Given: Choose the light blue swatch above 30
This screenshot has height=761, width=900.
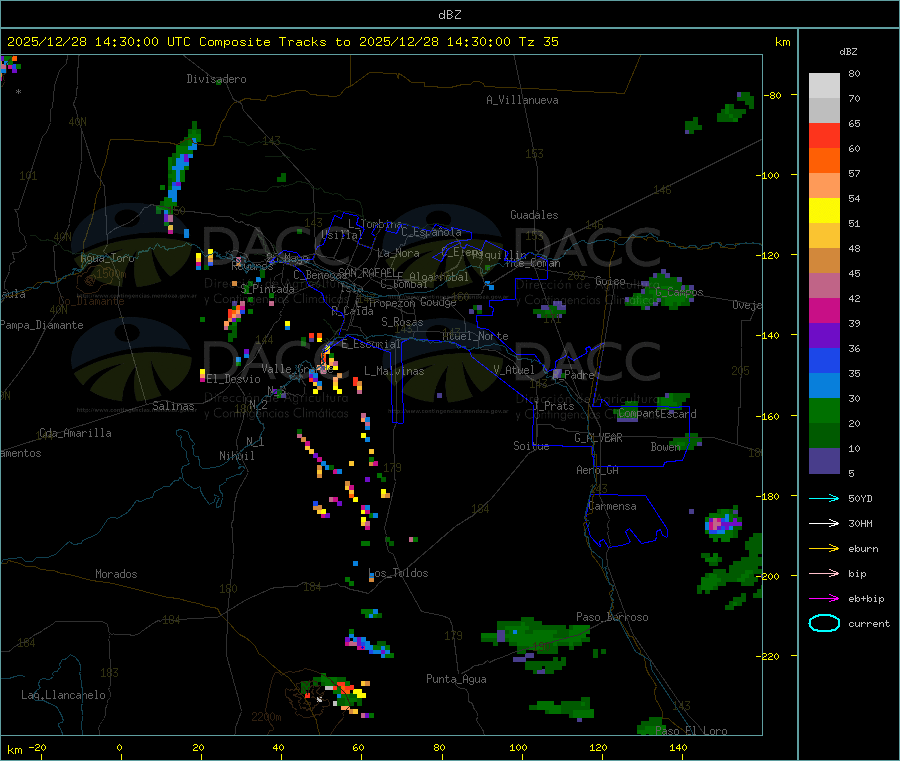Looking at the screenshot, I should tap(824, 386).
